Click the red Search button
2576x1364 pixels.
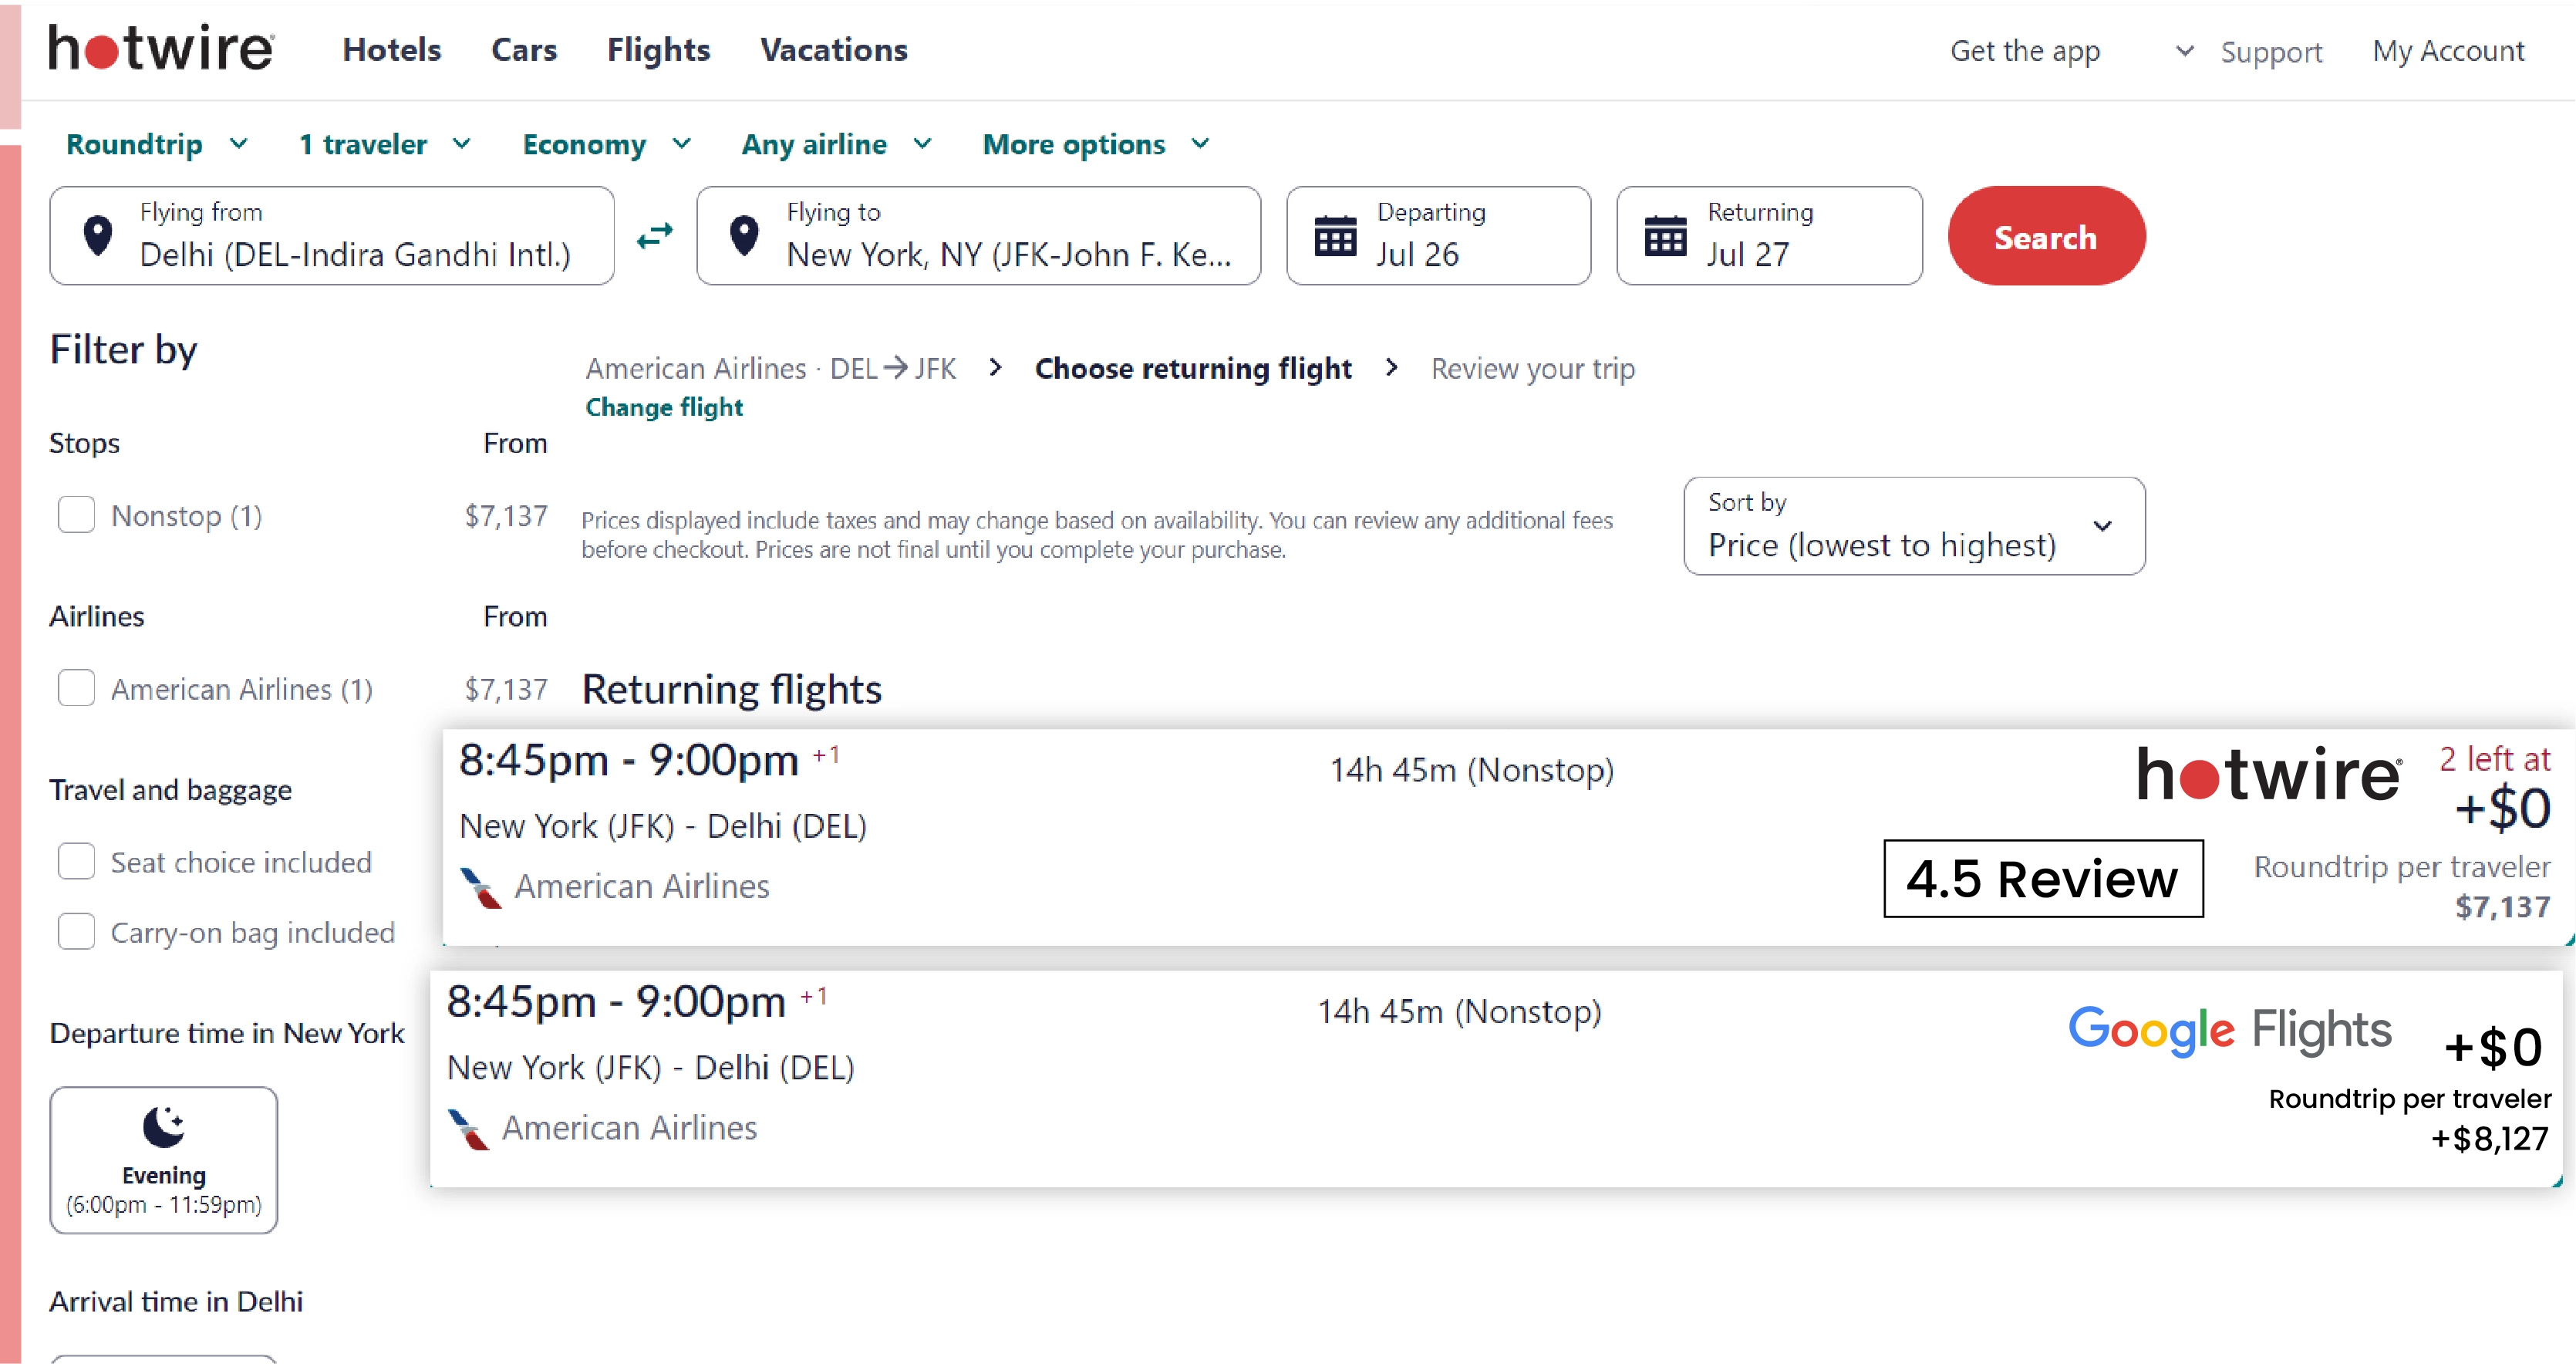click(2048, 237)
